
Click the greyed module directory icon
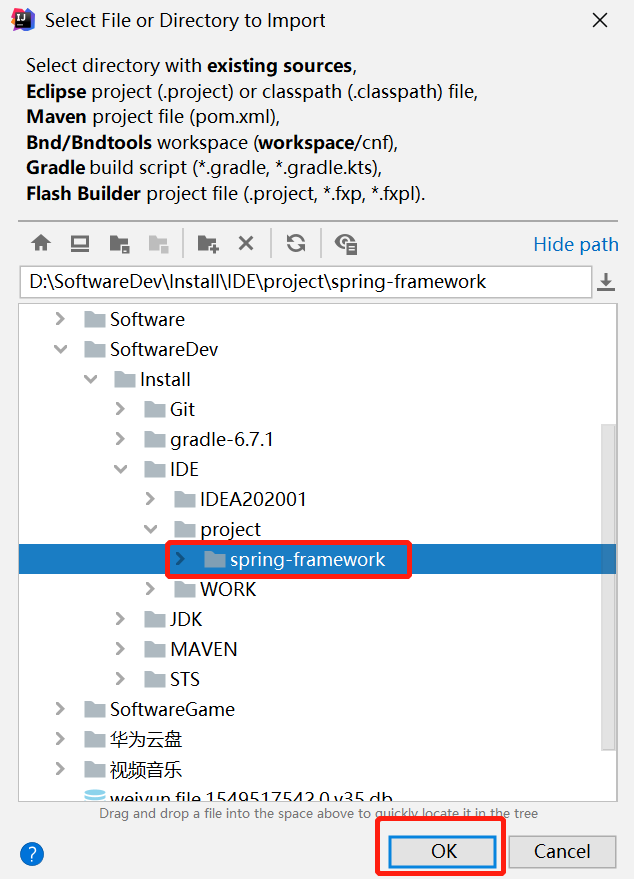pos(159,244)
